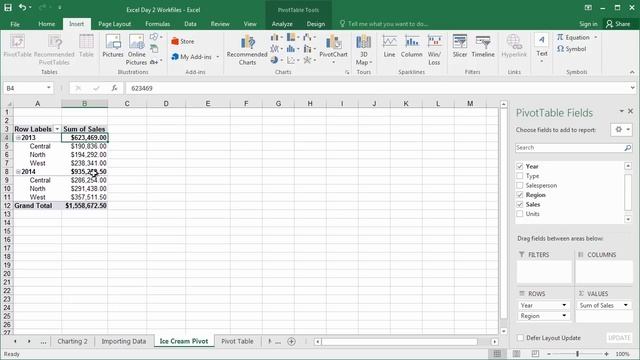Viewport: 640px width, 360px height.
Task: Switch to the Home tab
Action: pyautogui.click(x=47, y=24)
